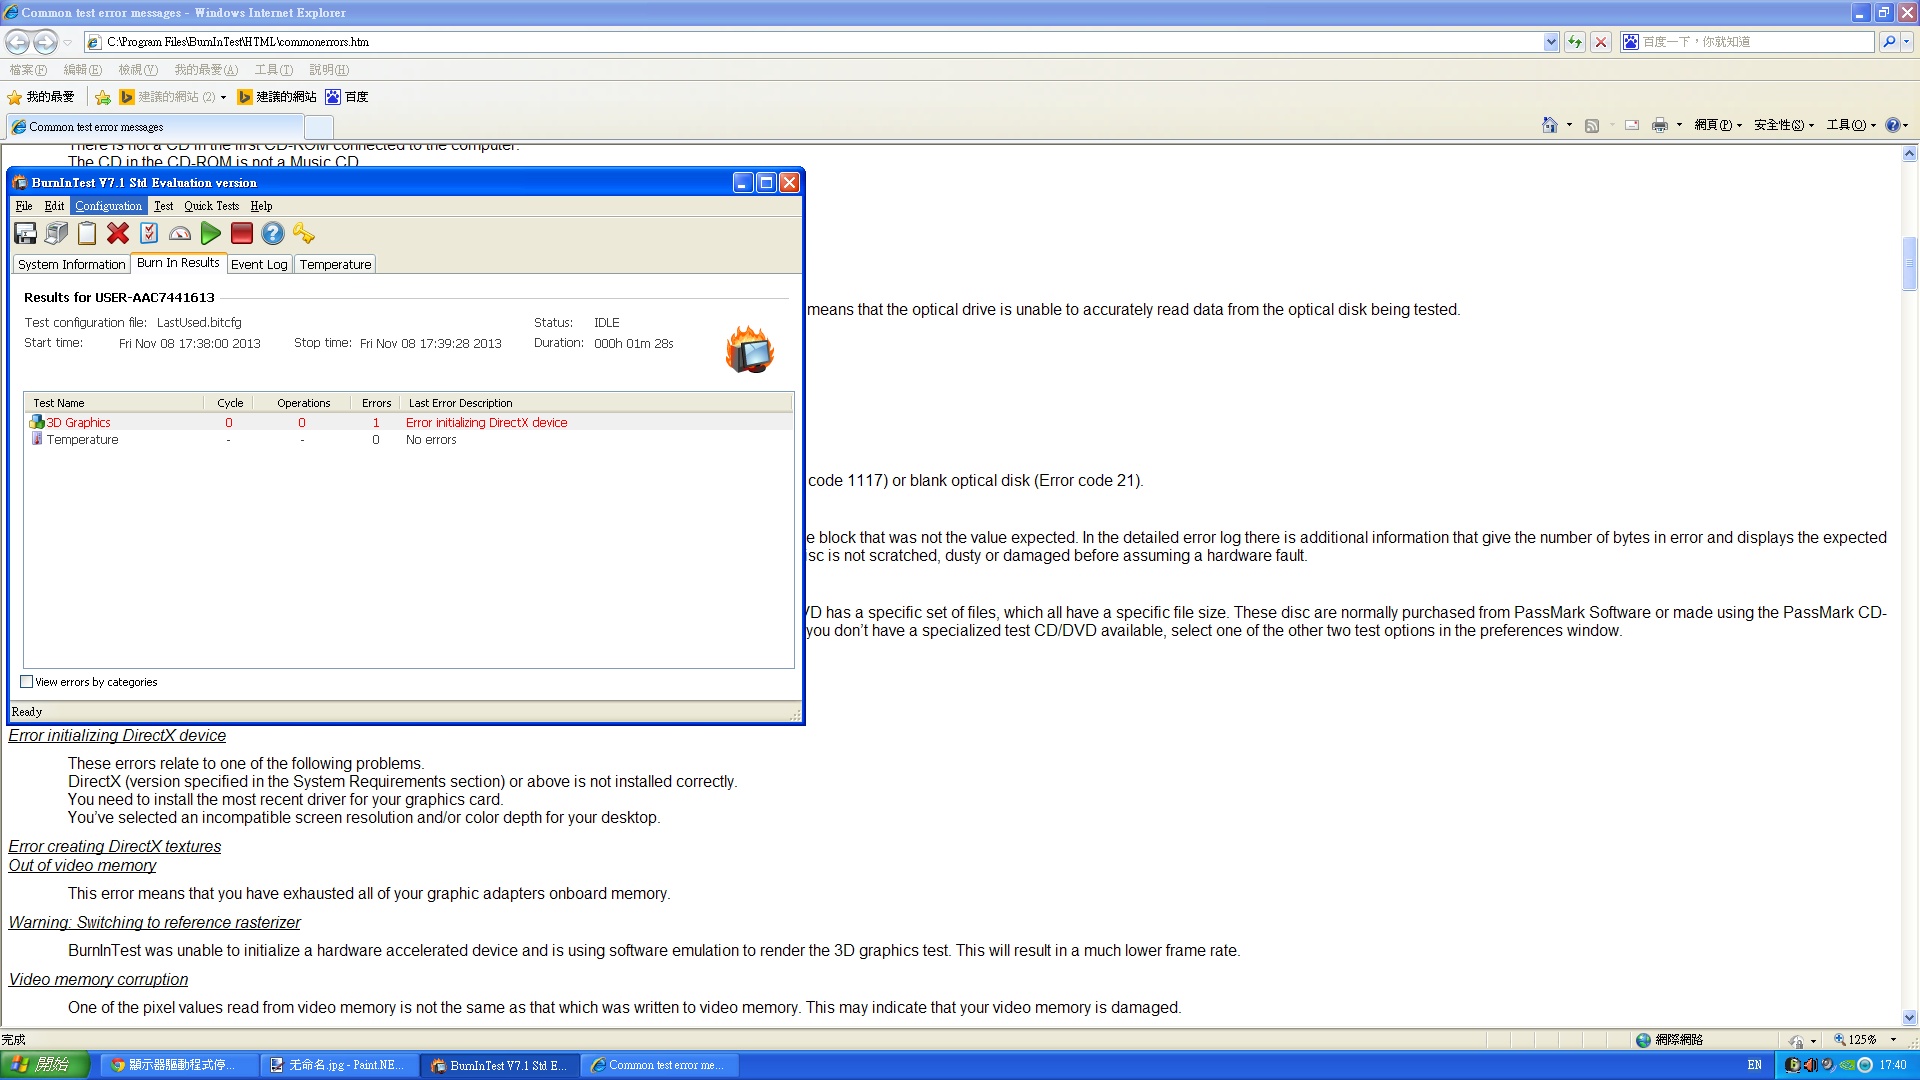Open the recent pages dropdown next to forward
Viewport: 1920px width, 1080px height.
pos(68,42)
